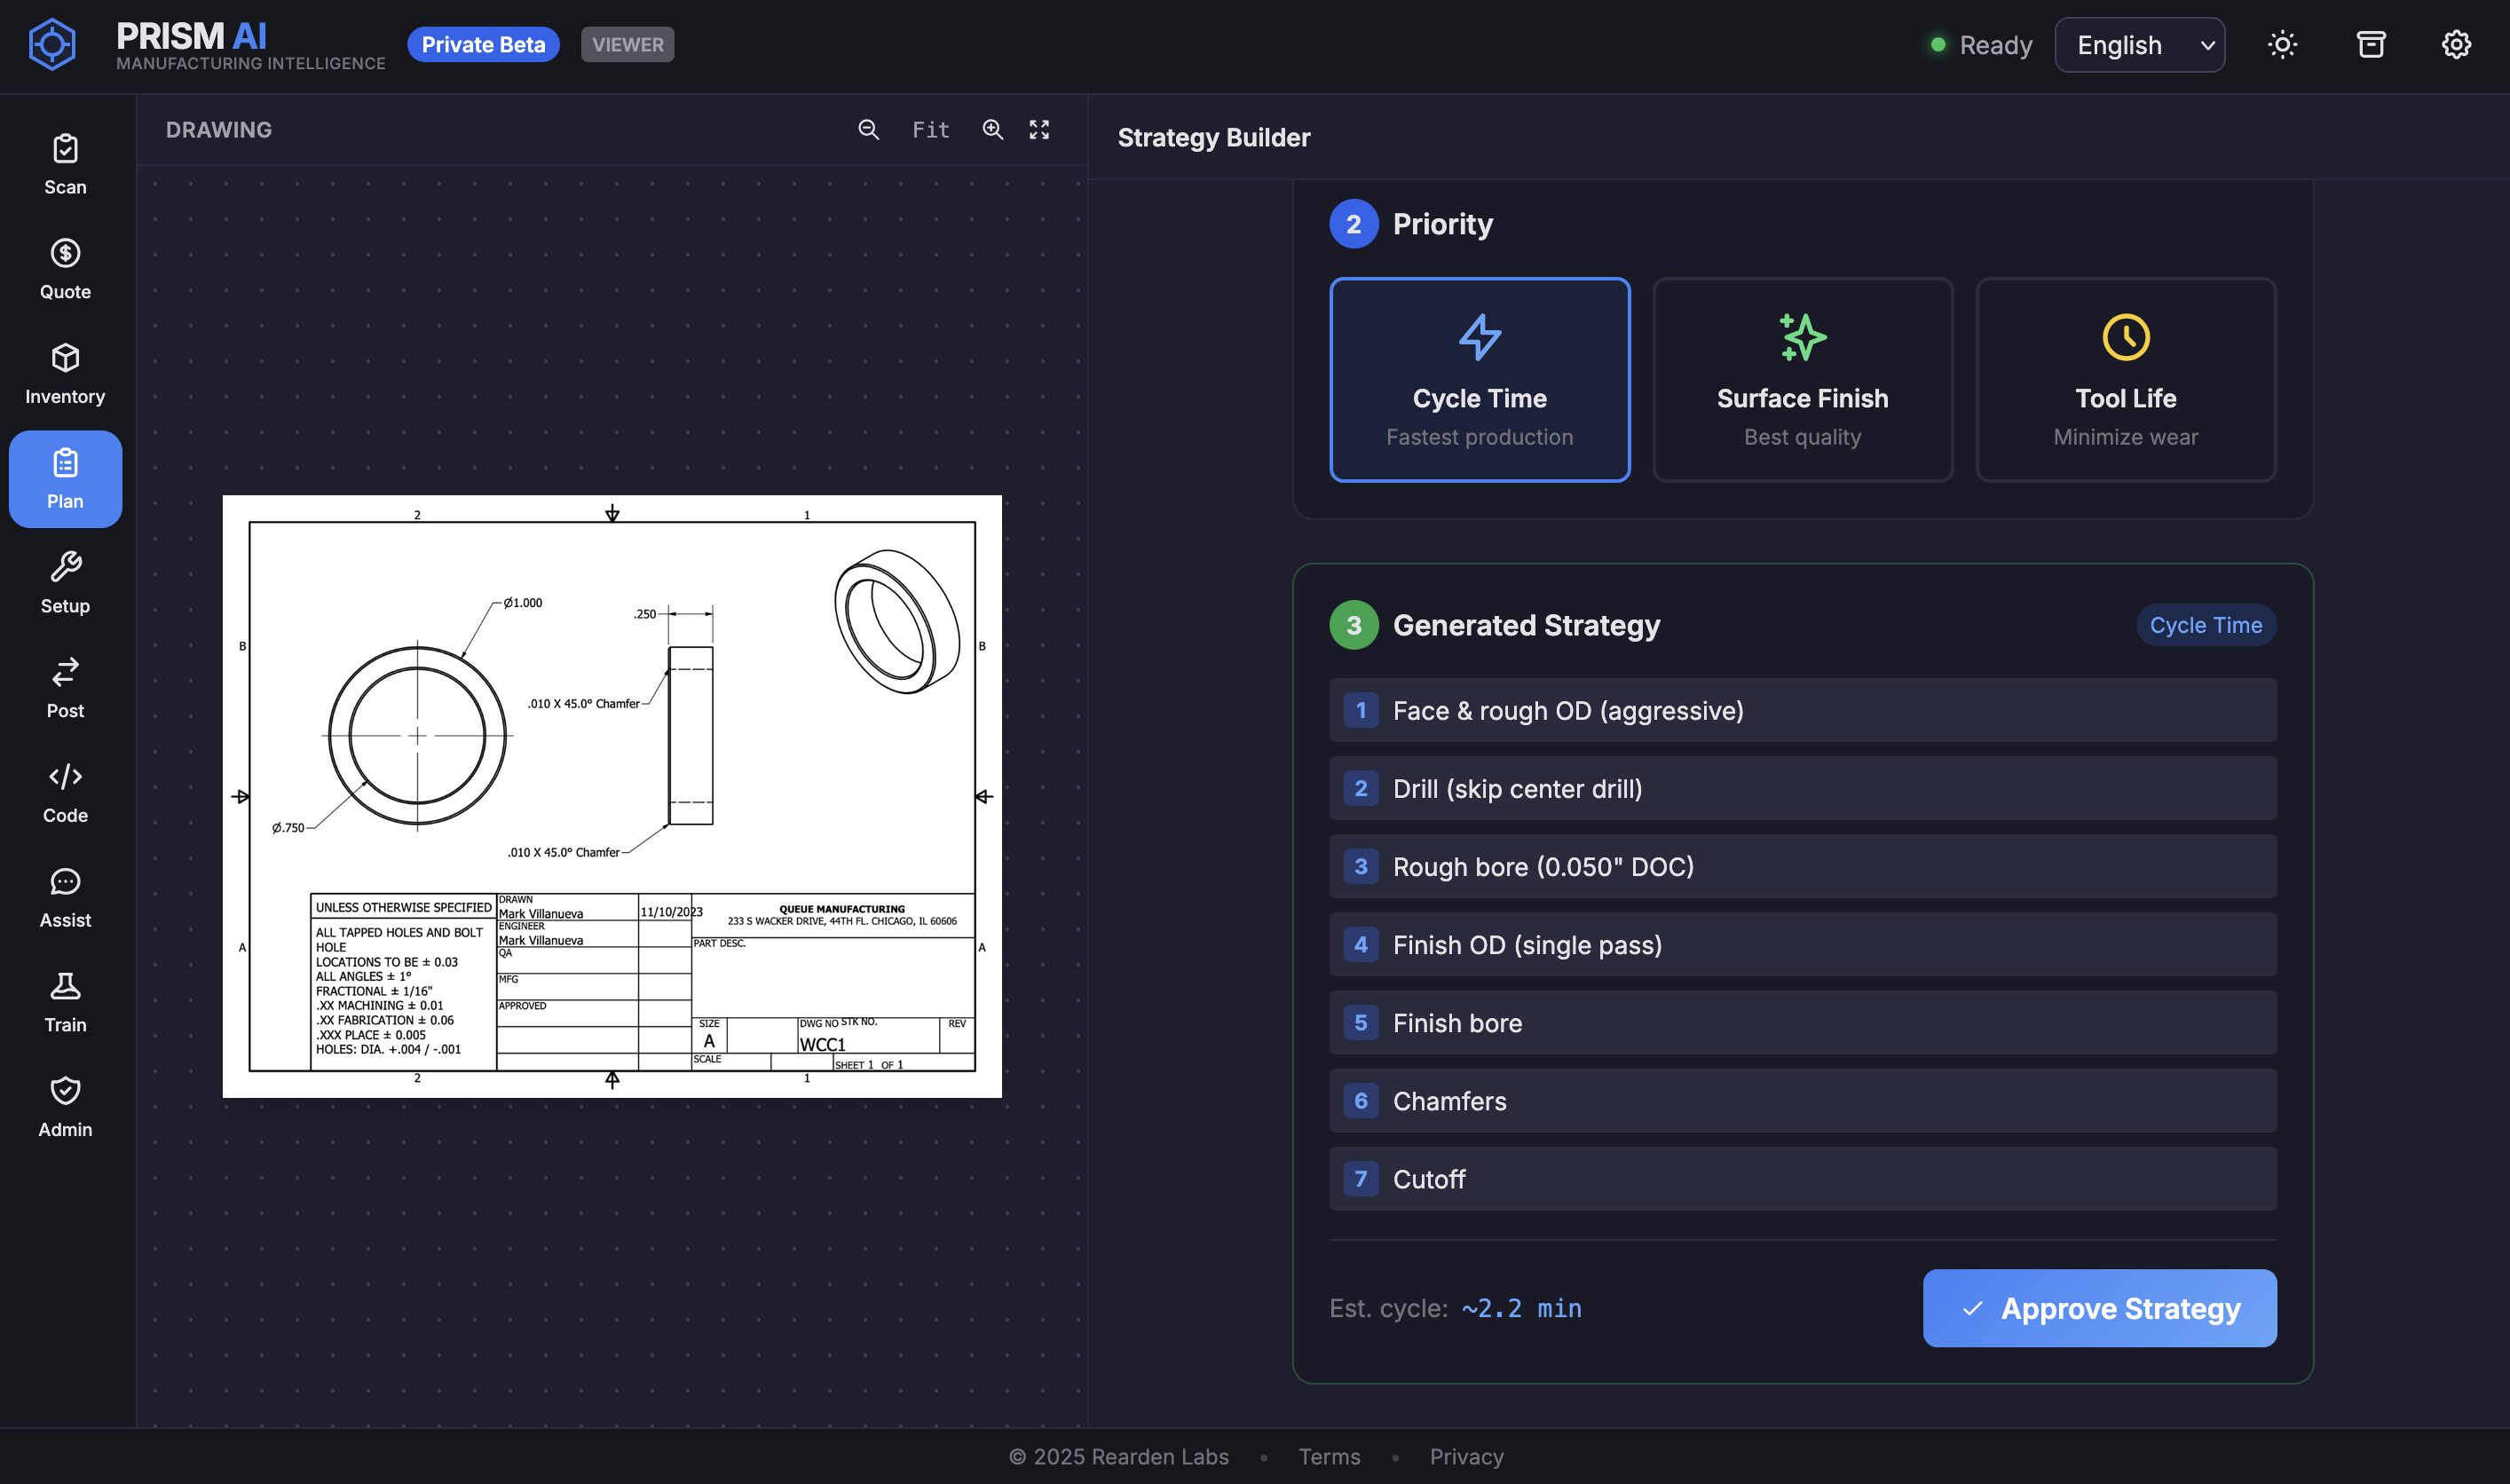The width and height of the screenshot is (2510, 1484).
Task: Open the Scan section in sidebar
Action: (65, 165)
